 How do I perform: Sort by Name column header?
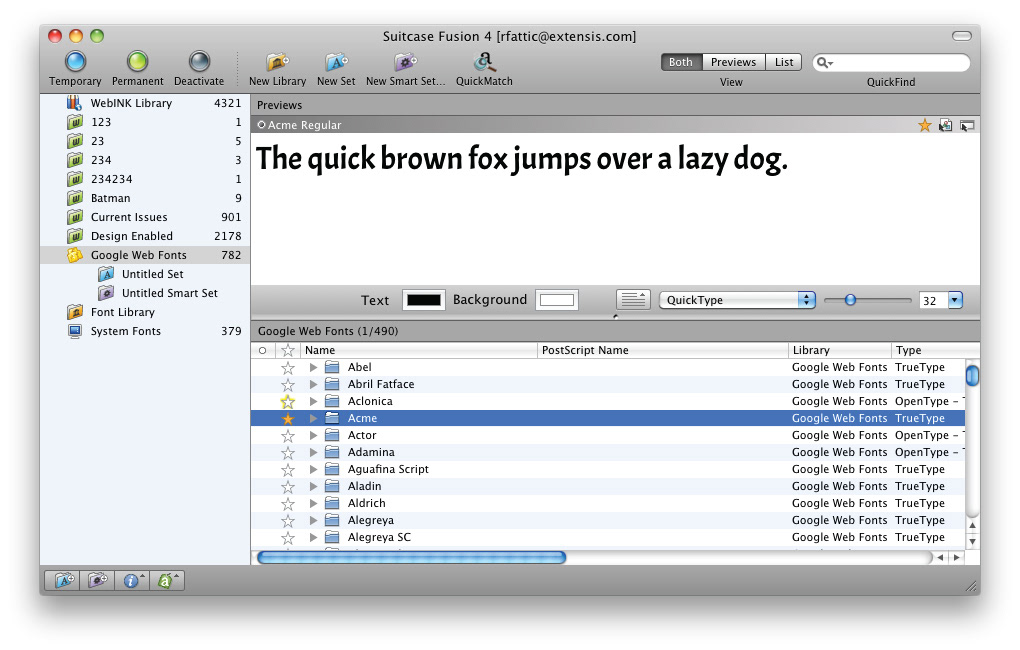(419, 350)
